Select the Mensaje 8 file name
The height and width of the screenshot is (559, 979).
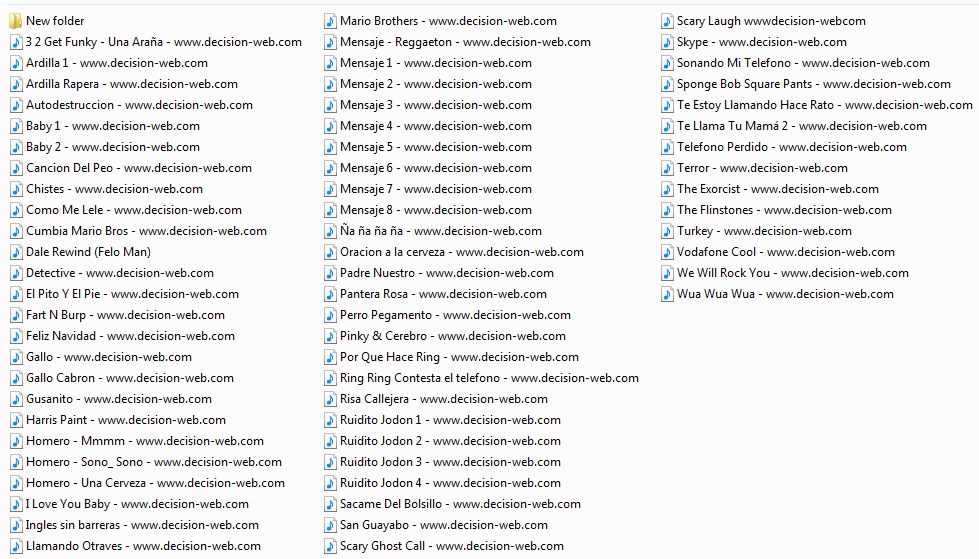coord(436,210)
